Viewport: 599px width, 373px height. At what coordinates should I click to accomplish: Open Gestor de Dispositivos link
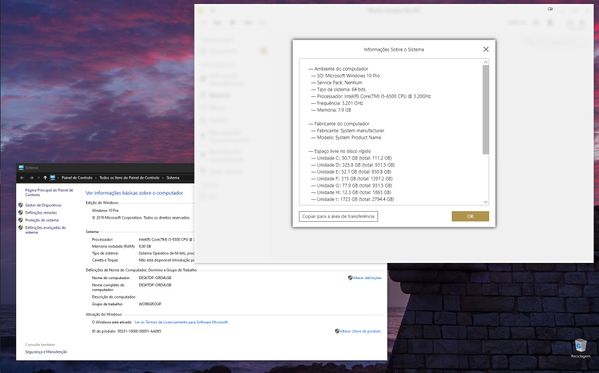pos(43,205)
